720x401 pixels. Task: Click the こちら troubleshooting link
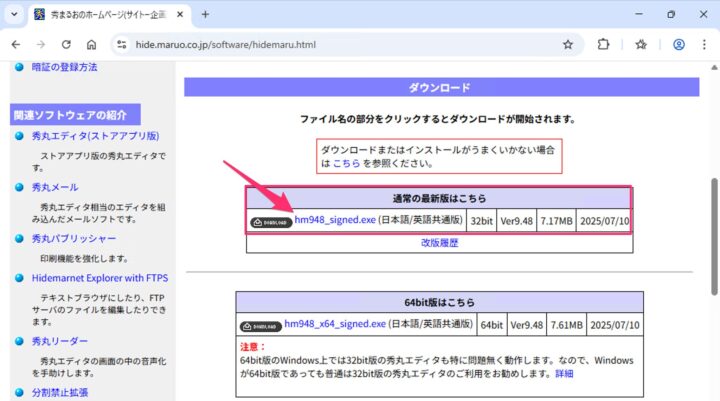(346, 164)
